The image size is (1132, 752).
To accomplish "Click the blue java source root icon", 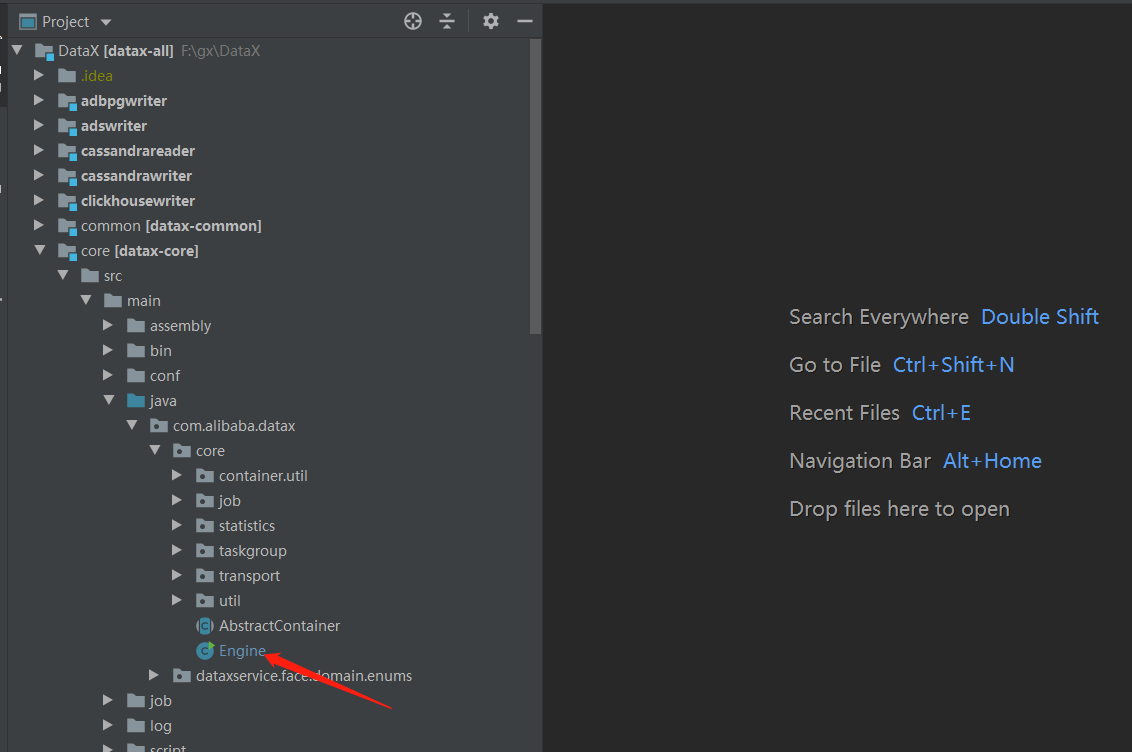I will click(x=136, y=401).
